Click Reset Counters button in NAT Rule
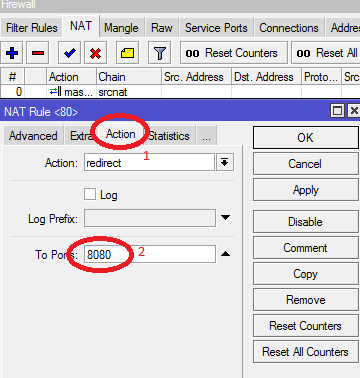 (306, 326)
